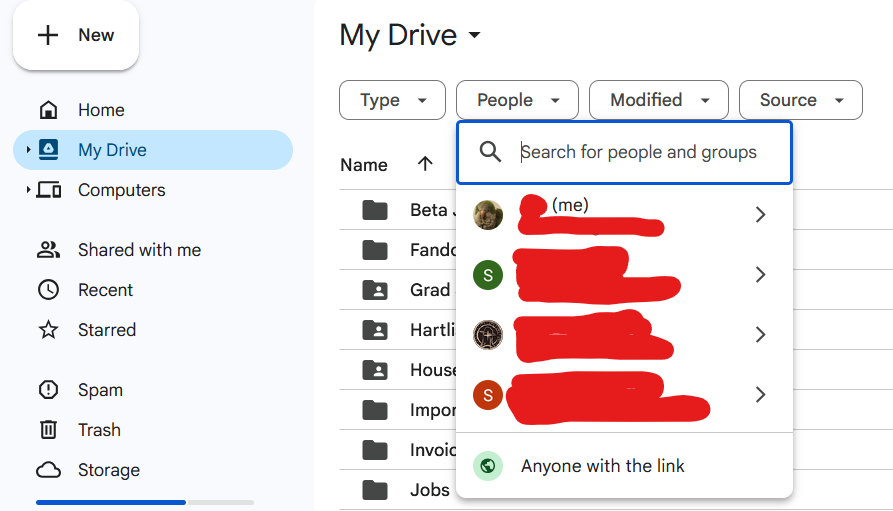This screenshot has height=511, width=893.
Task: Expand the Computers tree arrow
Action: pyautogui.click(x=28, y=190)
